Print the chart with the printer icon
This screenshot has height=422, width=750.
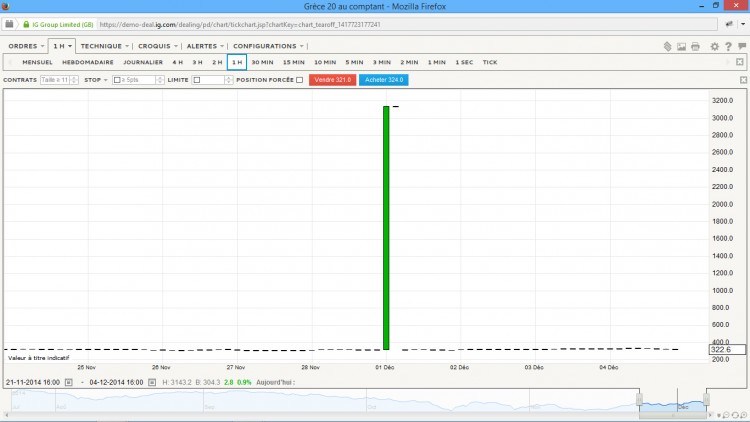(695, 46)
